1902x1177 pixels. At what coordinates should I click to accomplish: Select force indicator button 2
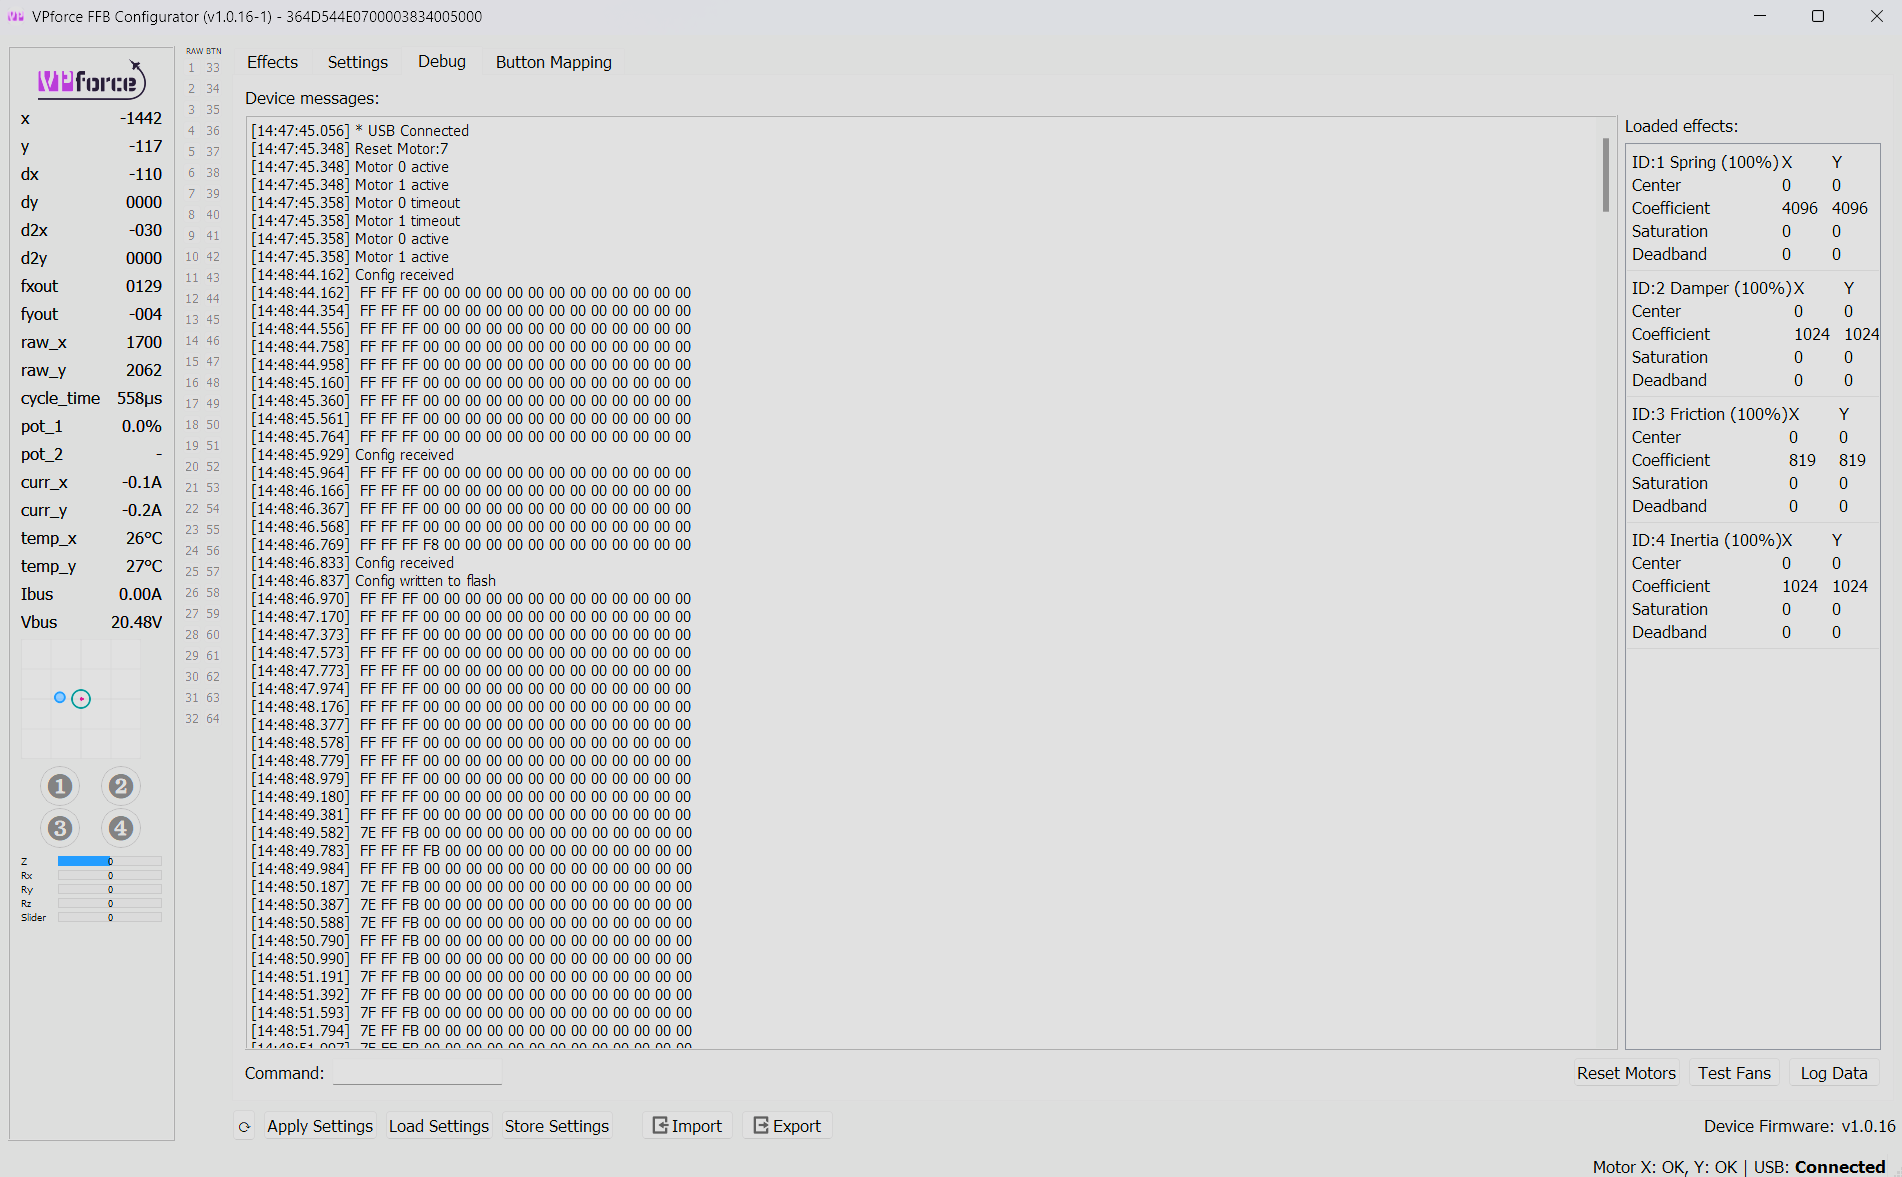(121, 786)
